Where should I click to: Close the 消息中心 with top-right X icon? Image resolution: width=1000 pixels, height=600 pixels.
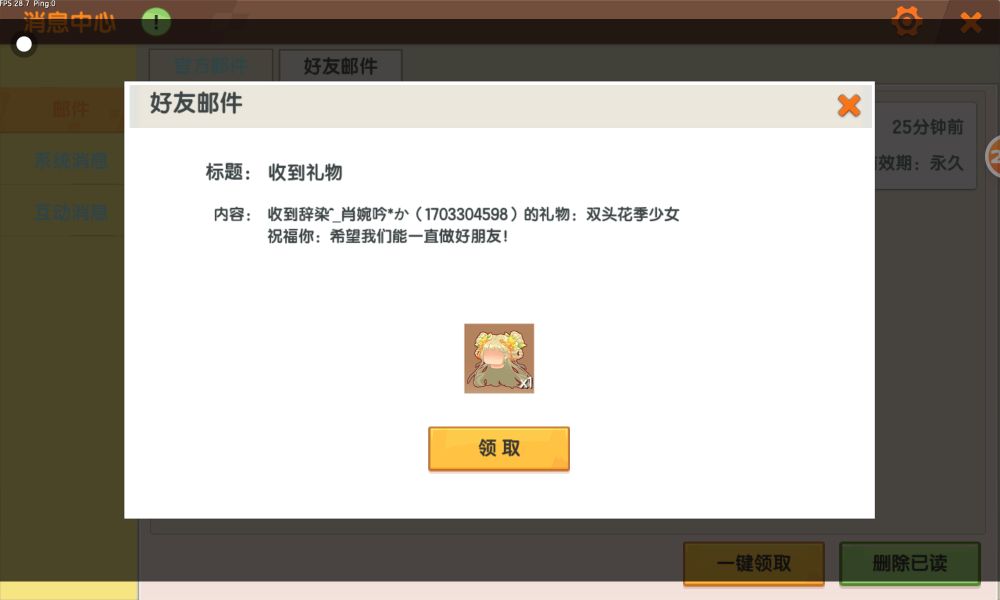click(971, 23)
